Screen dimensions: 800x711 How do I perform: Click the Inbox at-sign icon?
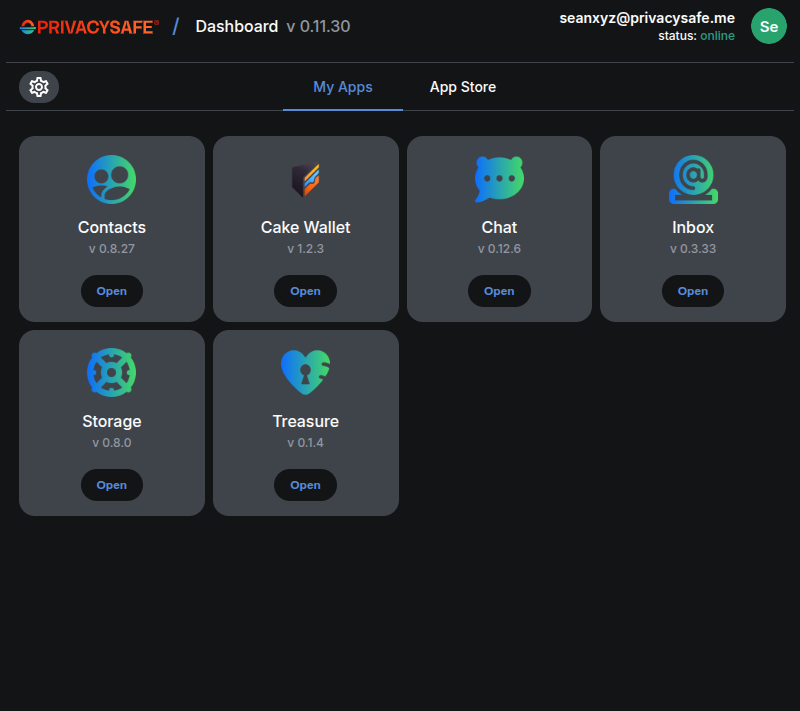693,180
